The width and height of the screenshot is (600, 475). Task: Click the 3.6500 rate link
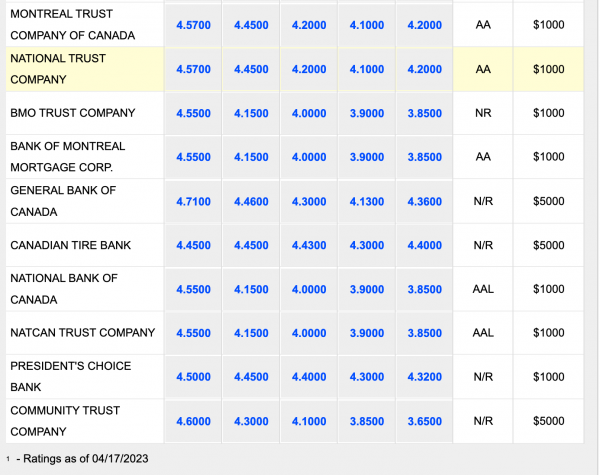[424, 421]
